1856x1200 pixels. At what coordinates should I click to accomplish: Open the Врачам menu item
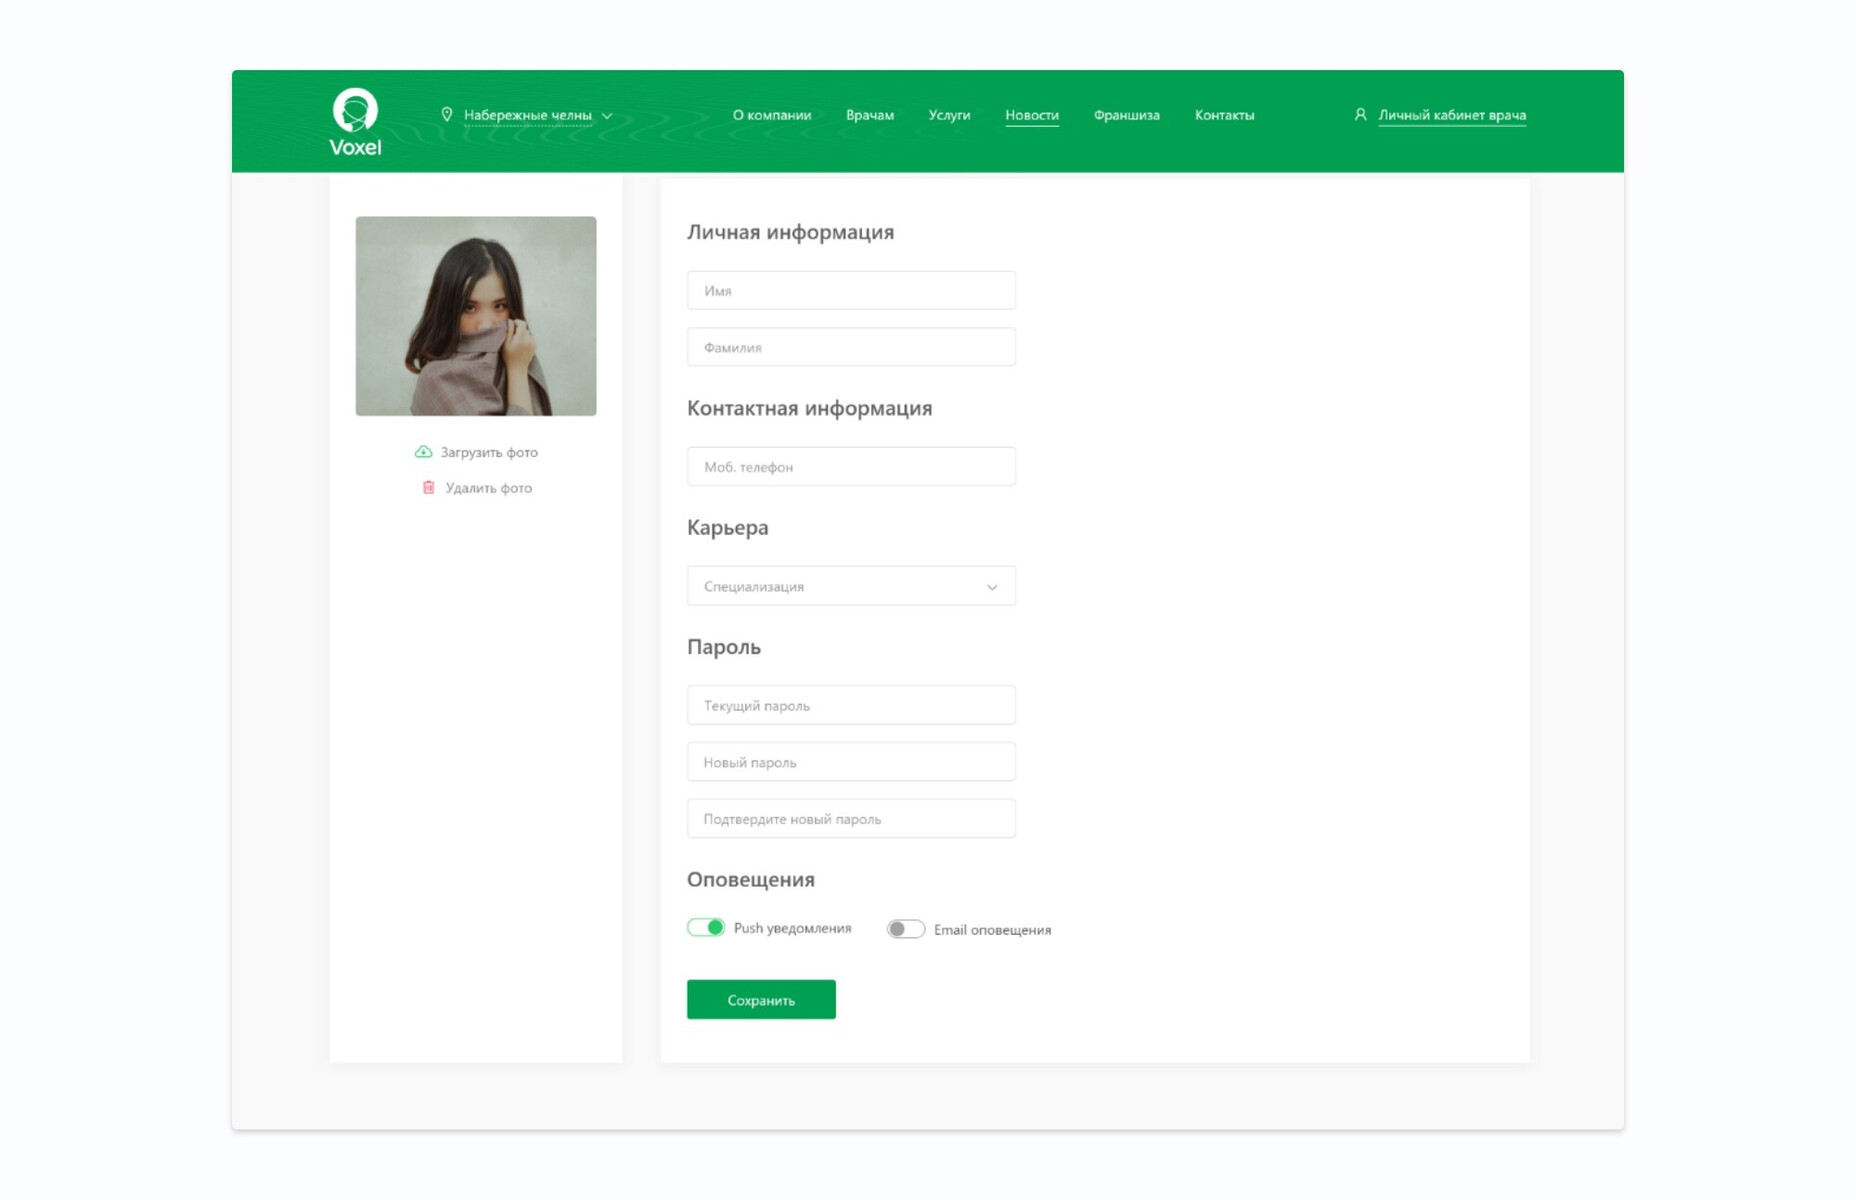coord(870,115)
